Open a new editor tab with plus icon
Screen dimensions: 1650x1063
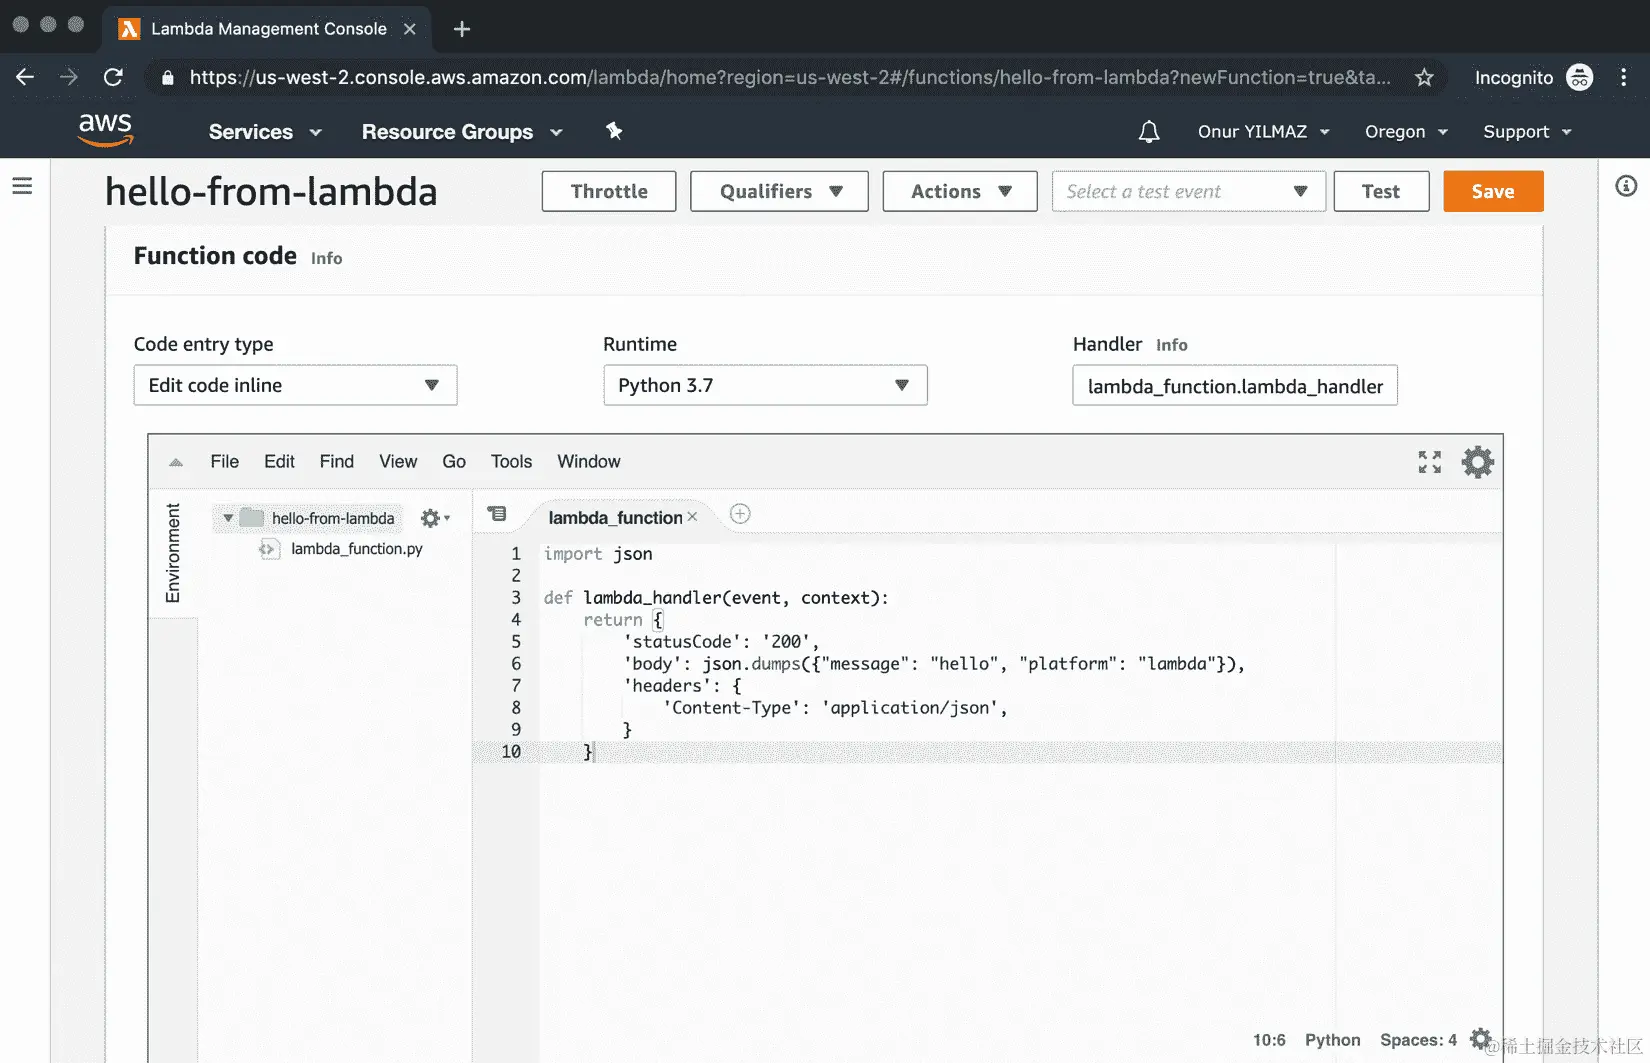pos(740,514)
